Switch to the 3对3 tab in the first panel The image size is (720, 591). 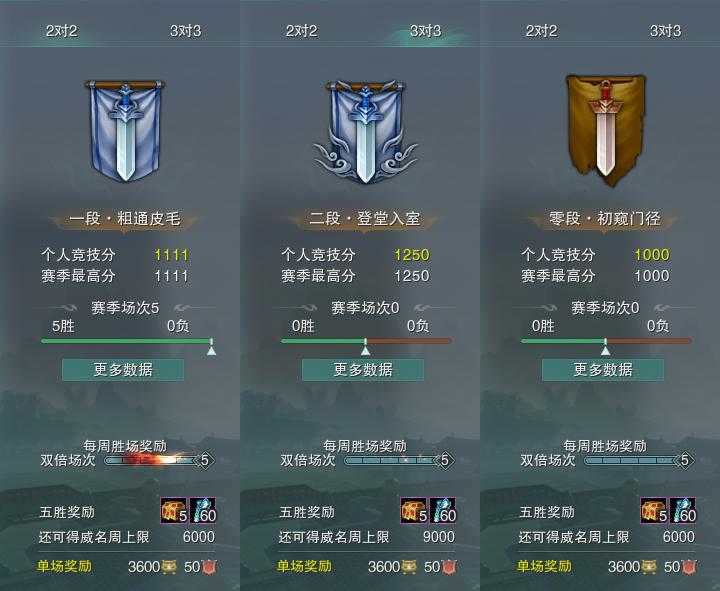coord(186,31)
